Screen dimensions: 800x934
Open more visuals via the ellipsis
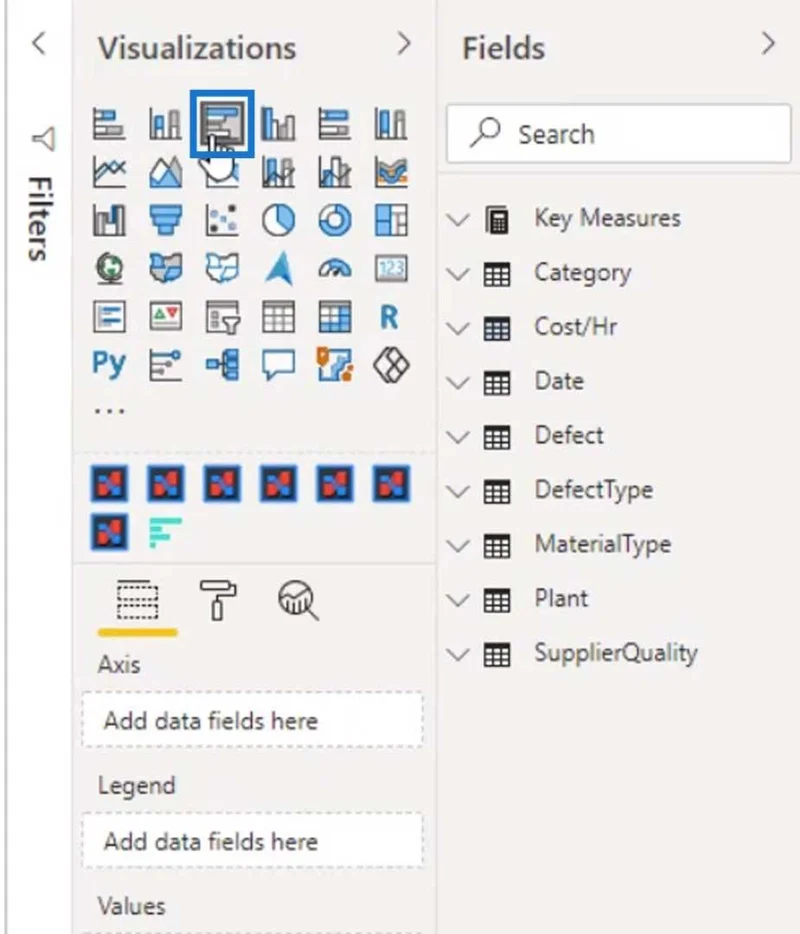(x=110, y=411)
